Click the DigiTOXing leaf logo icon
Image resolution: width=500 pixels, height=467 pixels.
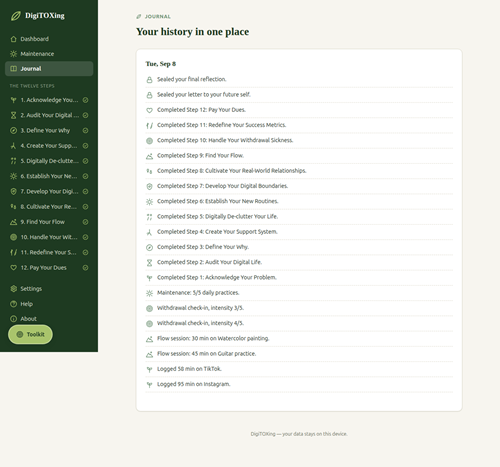[15, 16]
